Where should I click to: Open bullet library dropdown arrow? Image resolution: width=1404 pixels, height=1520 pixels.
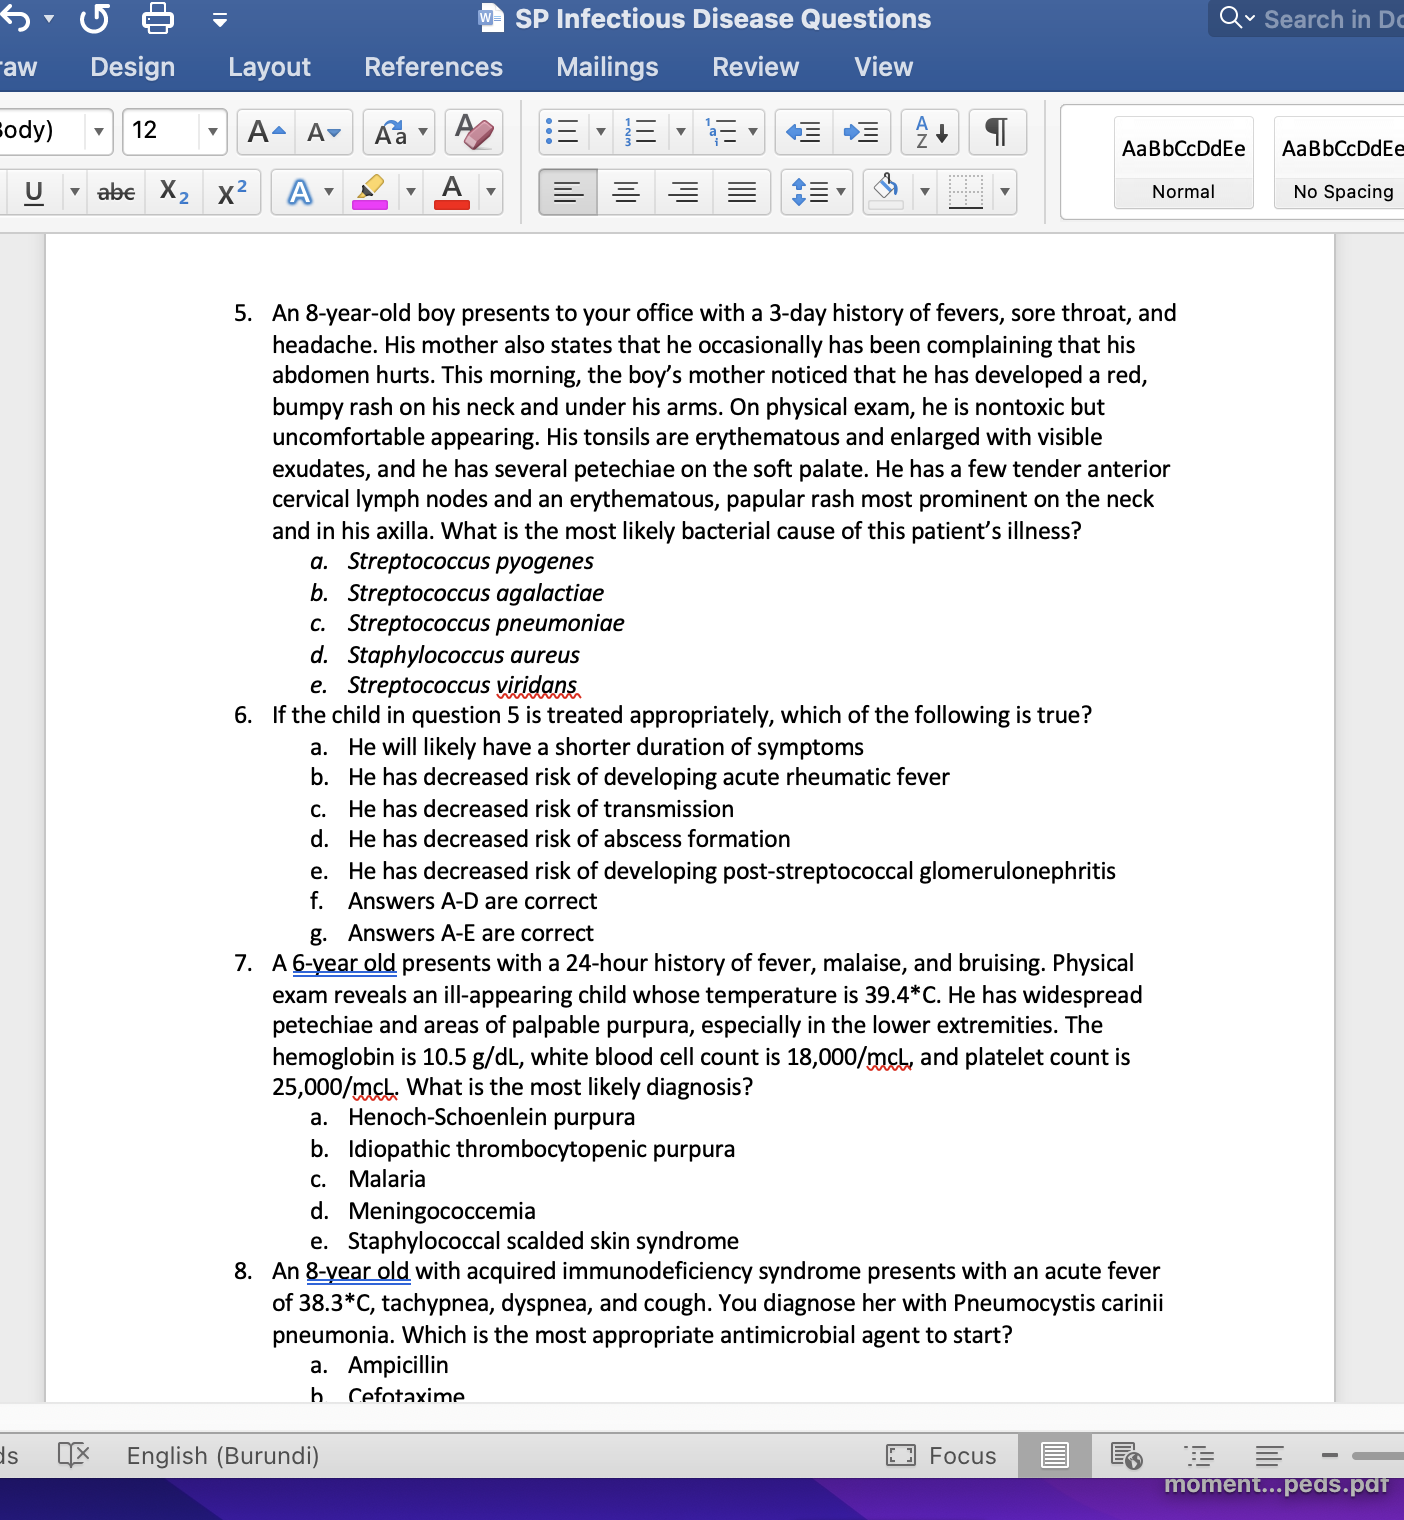click(600, 132)
